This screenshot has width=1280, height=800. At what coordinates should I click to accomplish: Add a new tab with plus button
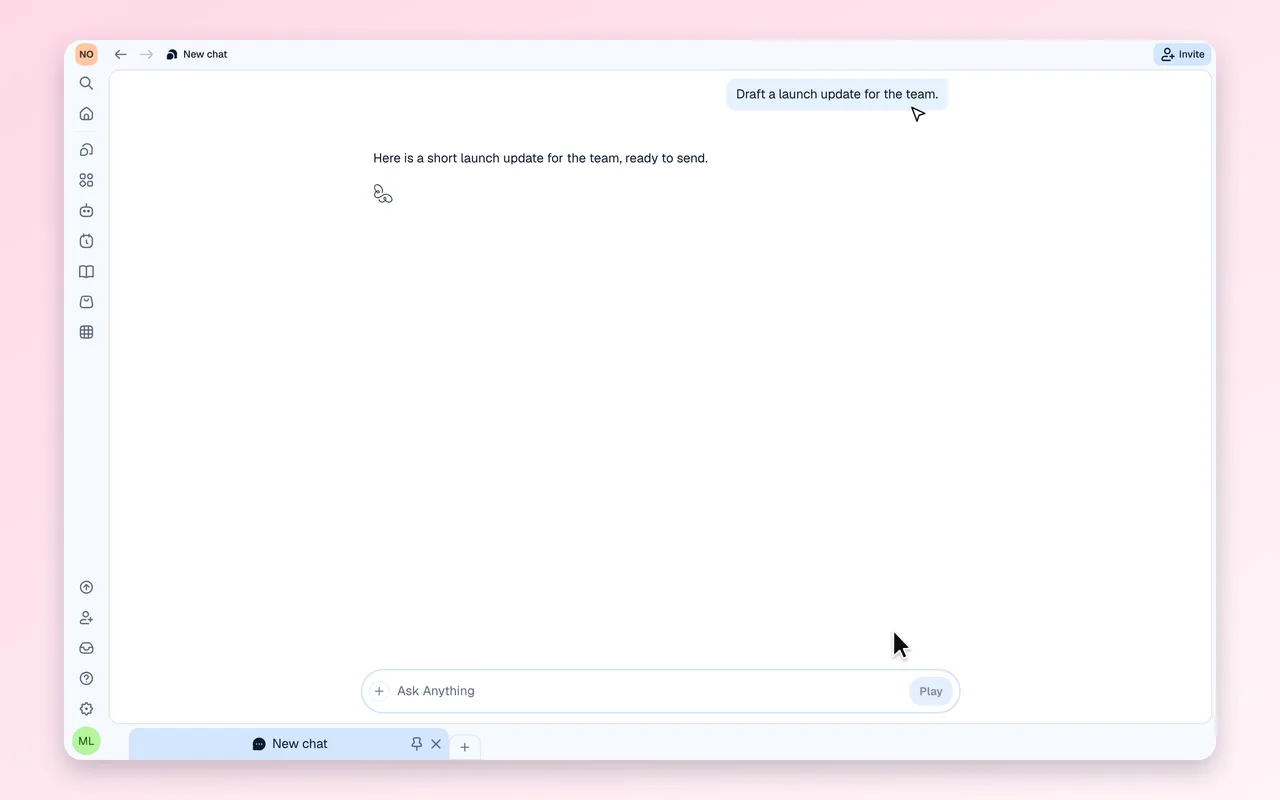click(x=464, y=747)
